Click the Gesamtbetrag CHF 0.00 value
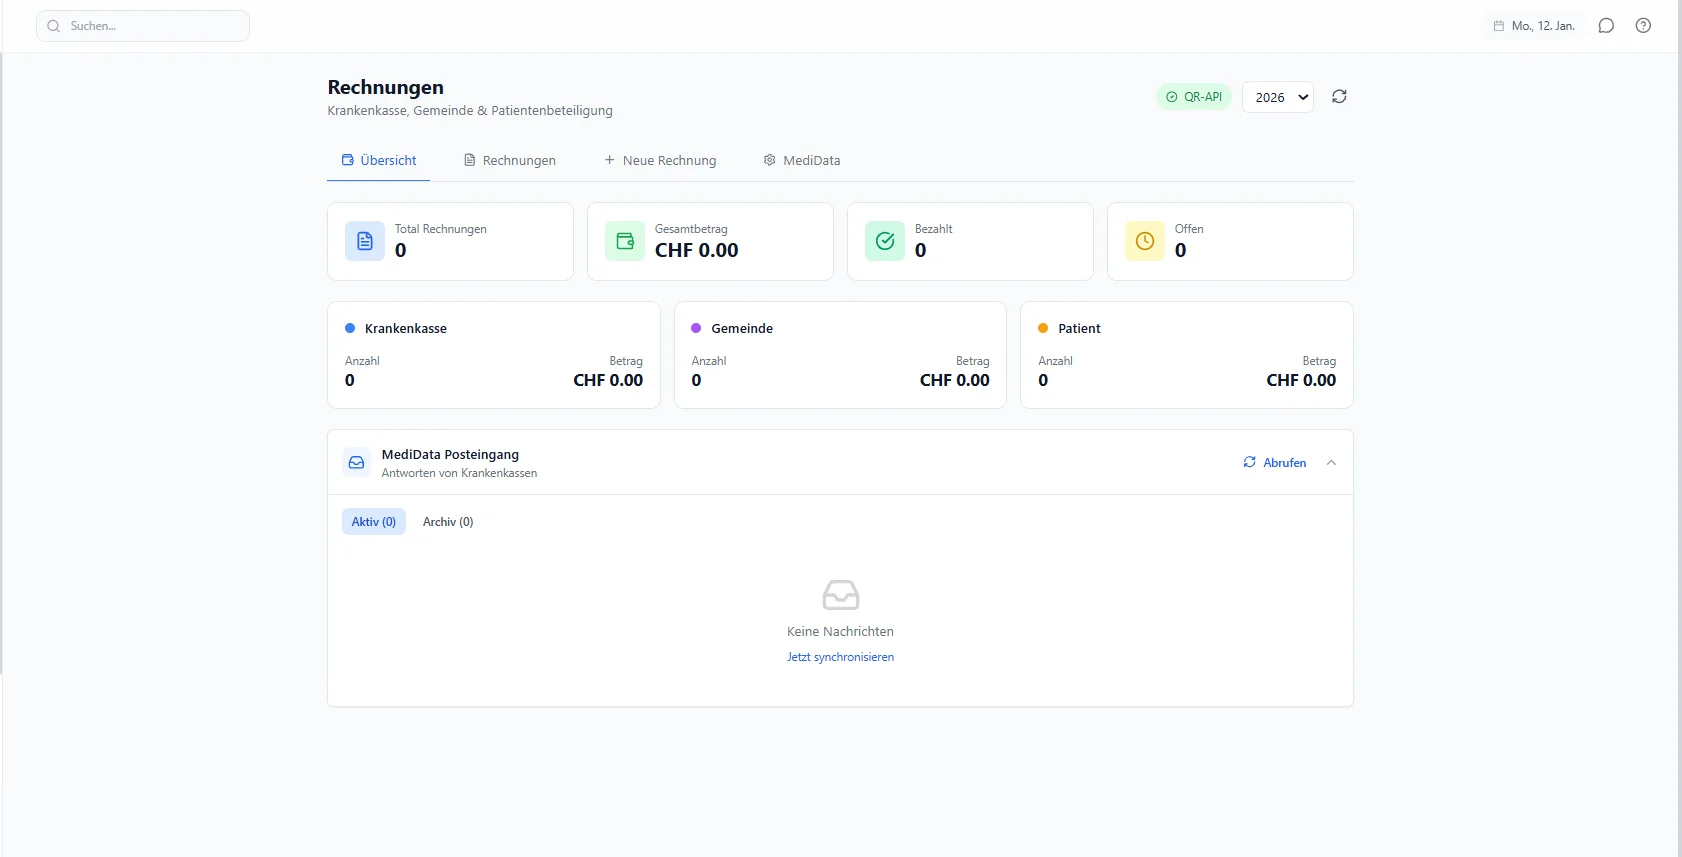 point(697,250)
